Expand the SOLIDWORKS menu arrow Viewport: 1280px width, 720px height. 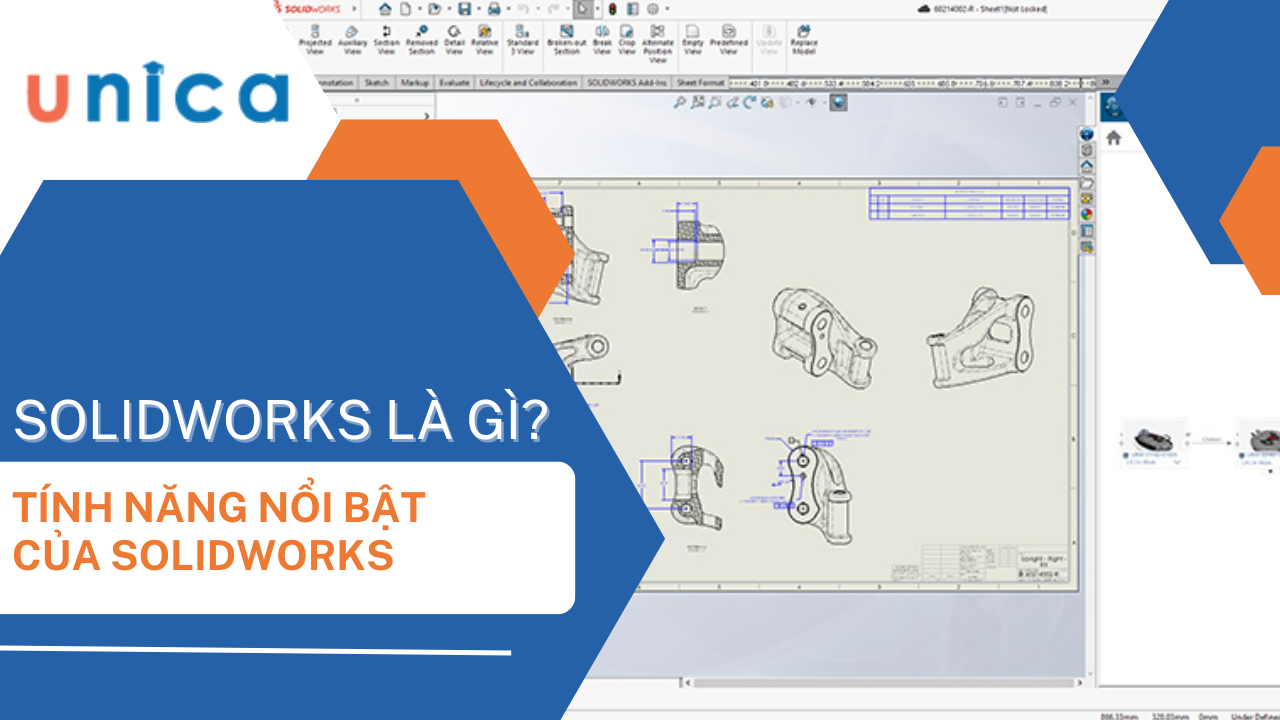pos(354,9)
